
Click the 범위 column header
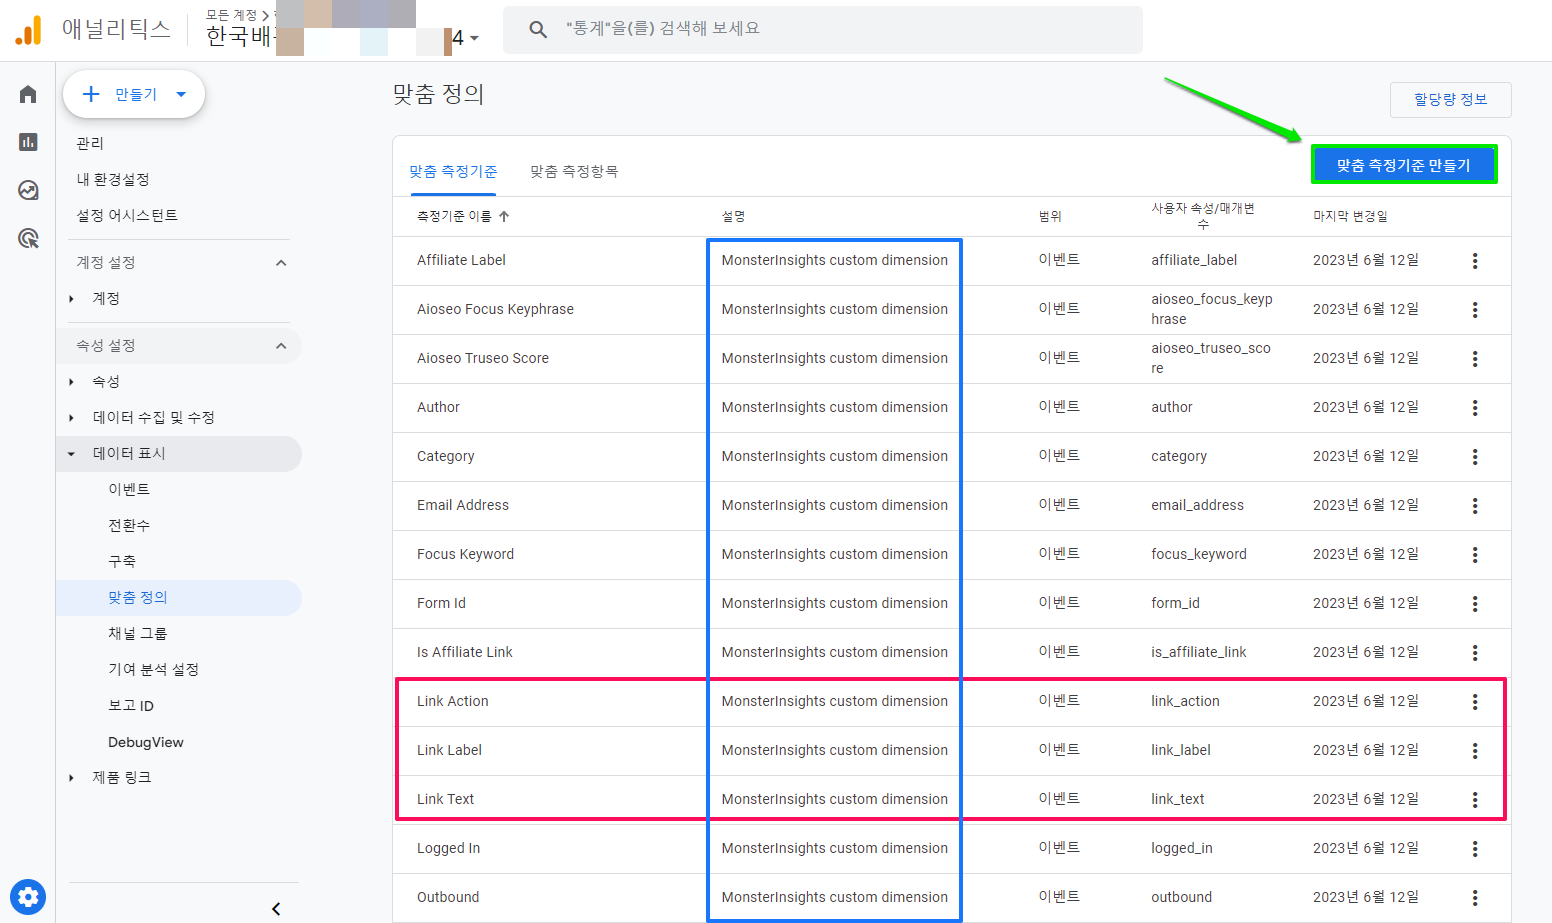click(1050, 216)
